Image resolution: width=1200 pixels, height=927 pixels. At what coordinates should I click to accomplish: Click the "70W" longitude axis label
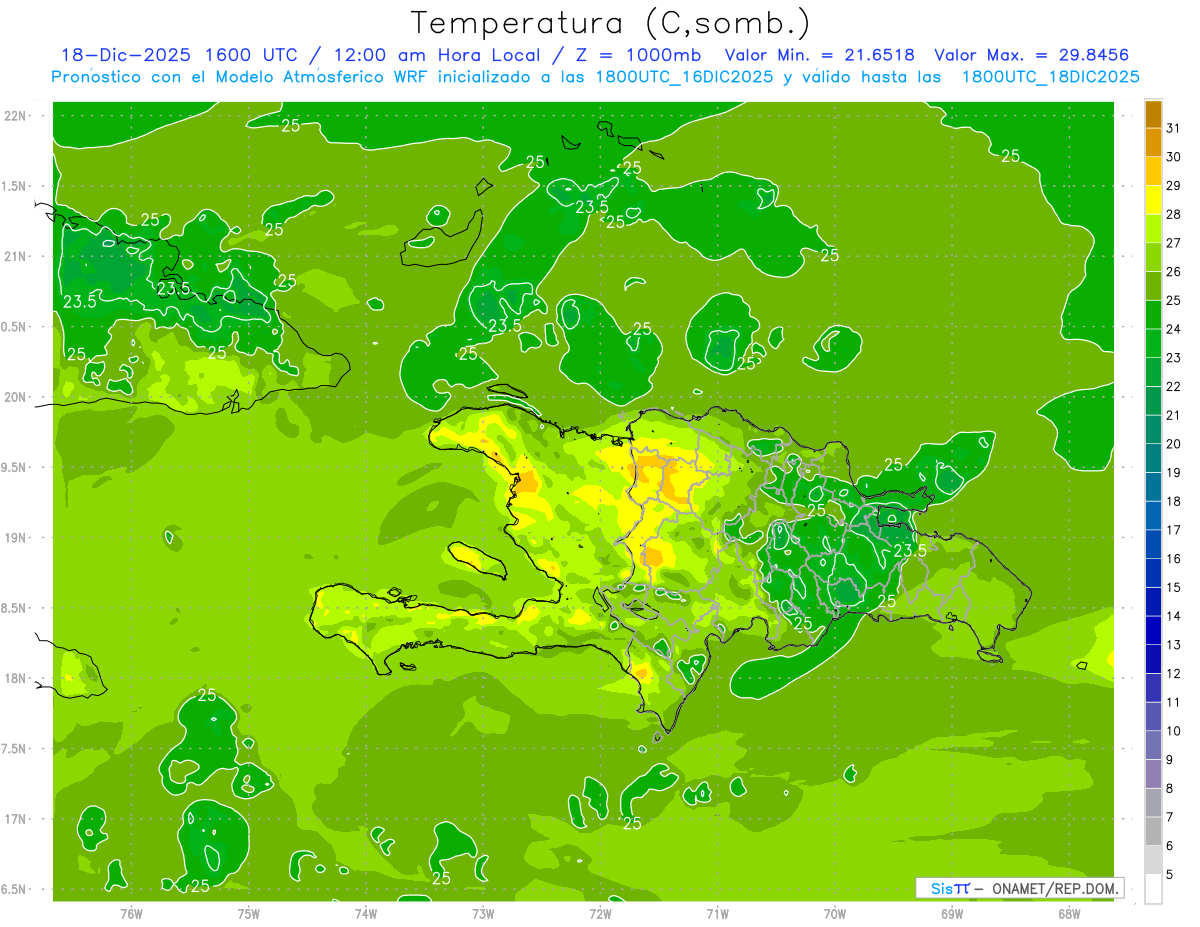(835, 914)
